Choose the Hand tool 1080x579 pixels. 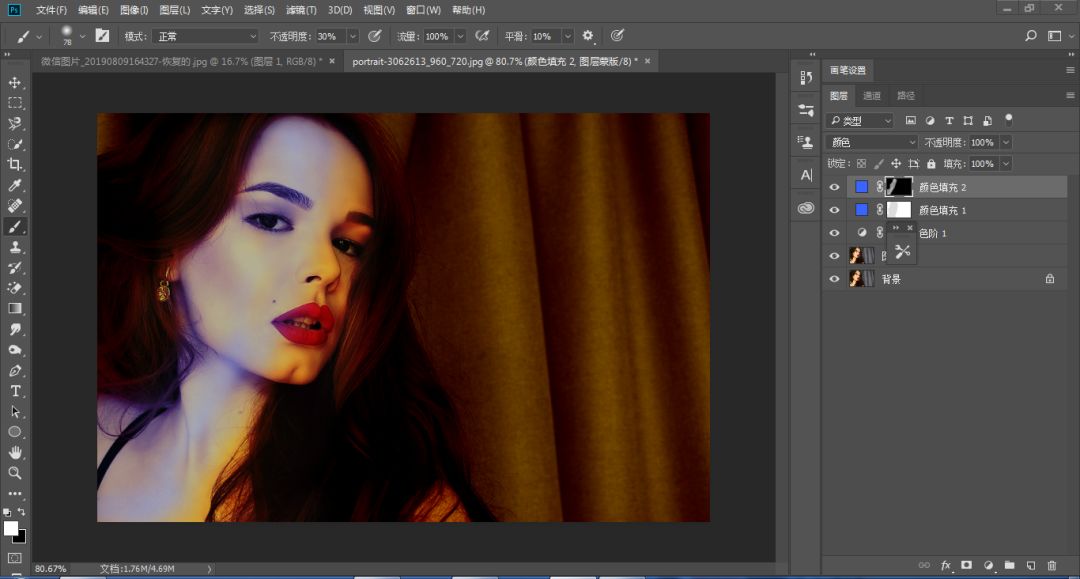[15, 452]
